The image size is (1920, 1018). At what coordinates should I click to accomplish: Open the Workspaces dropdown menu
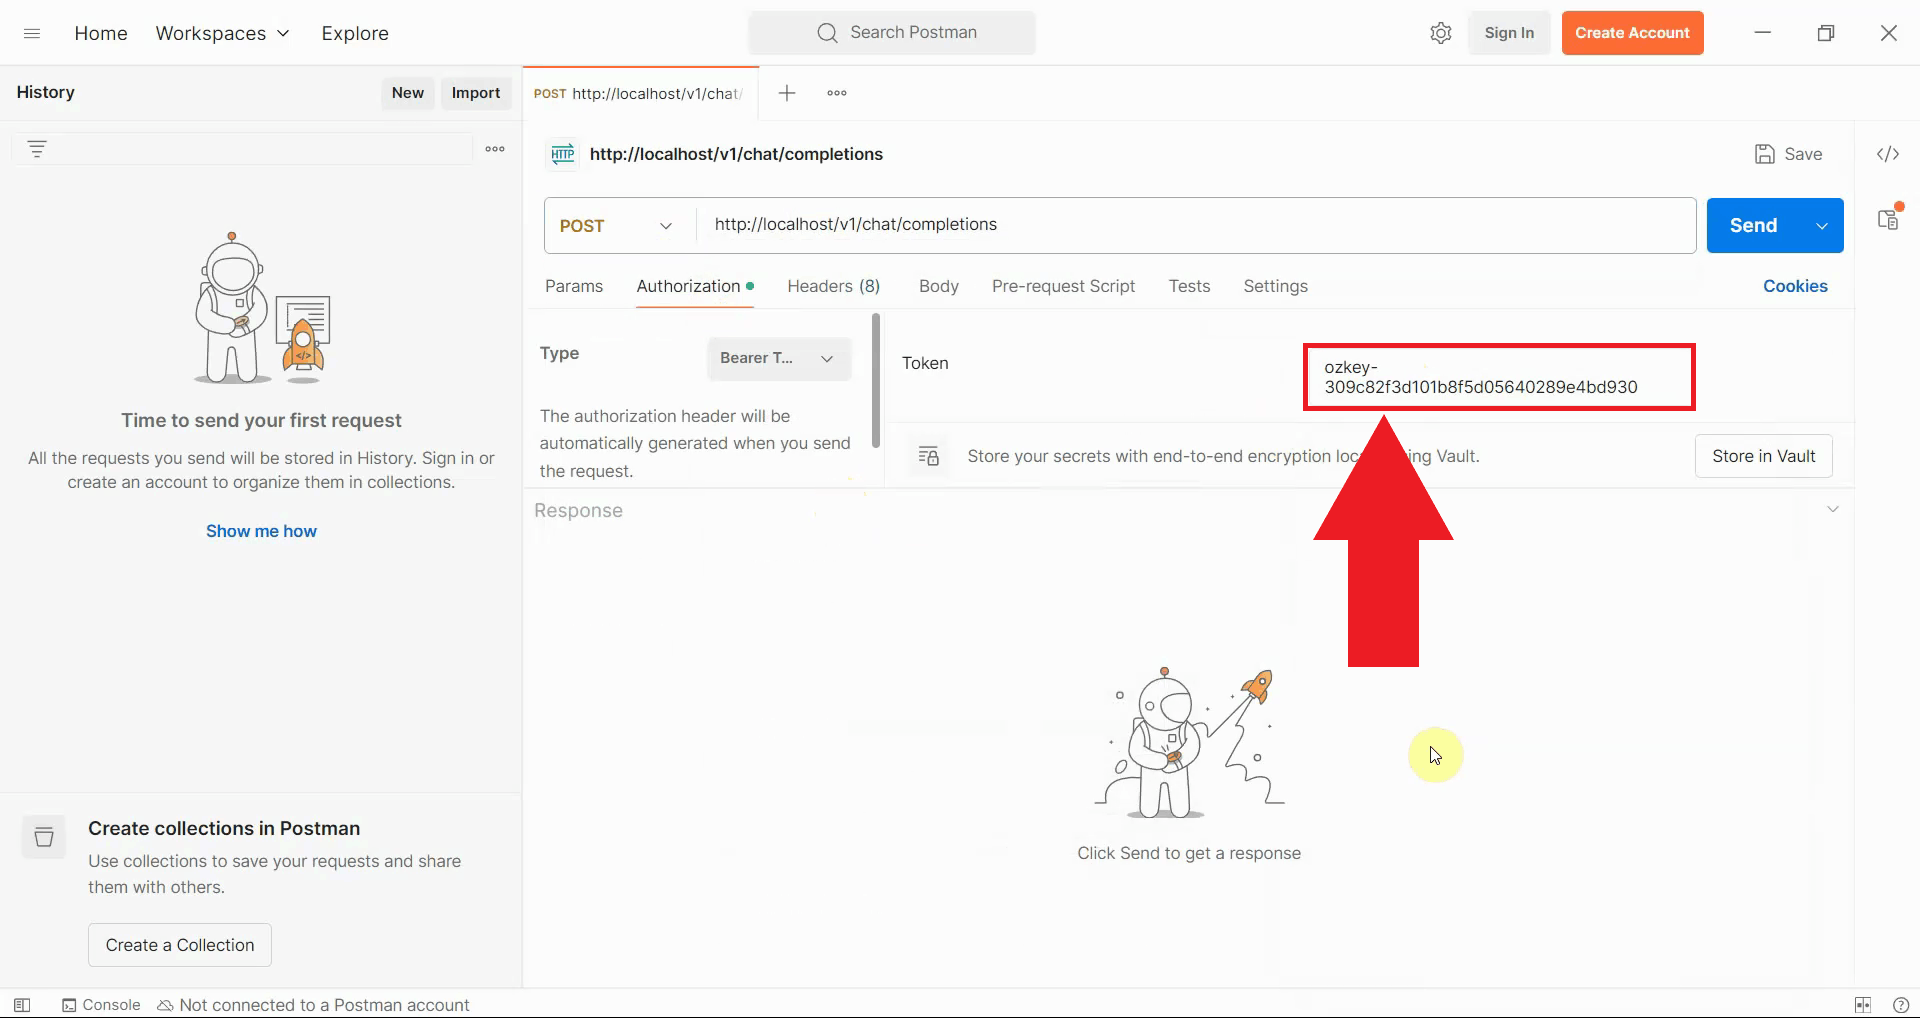pos(222,33)
